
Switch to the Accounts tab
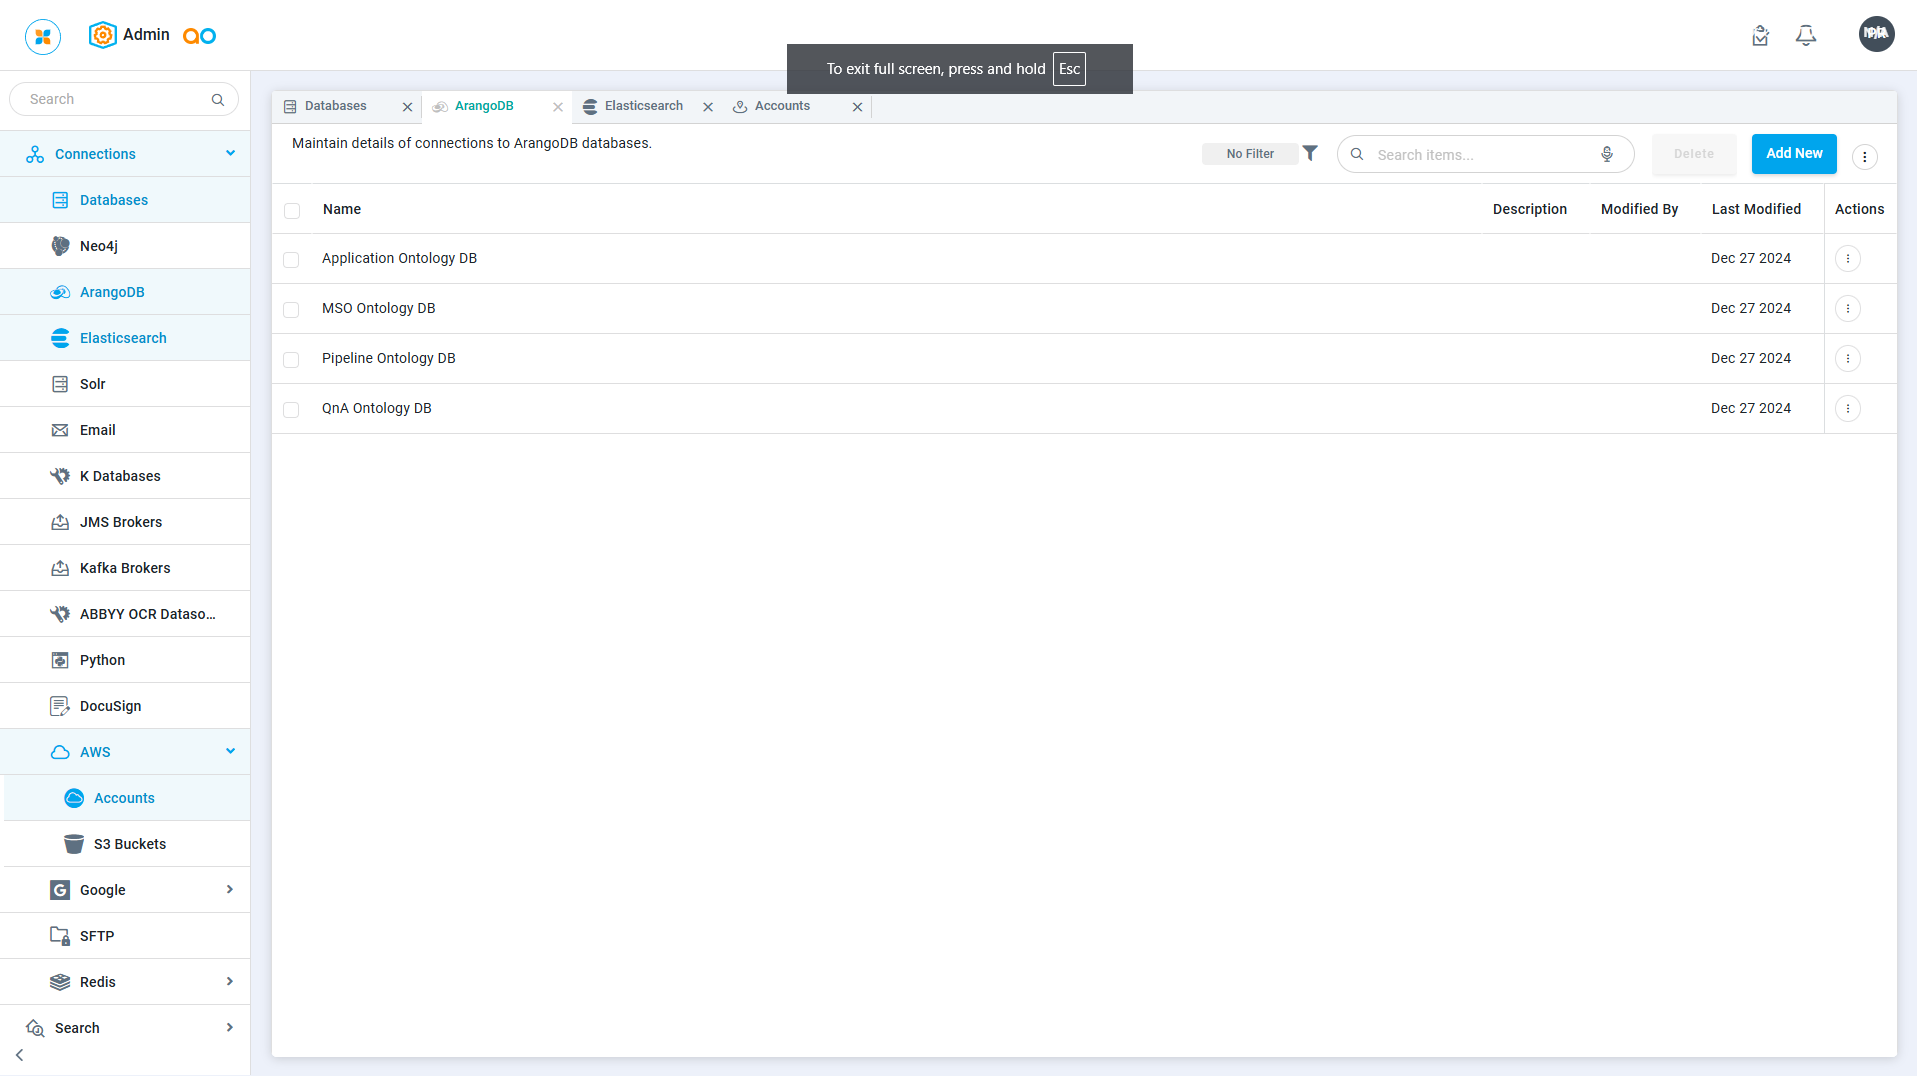tap(782, 106)
